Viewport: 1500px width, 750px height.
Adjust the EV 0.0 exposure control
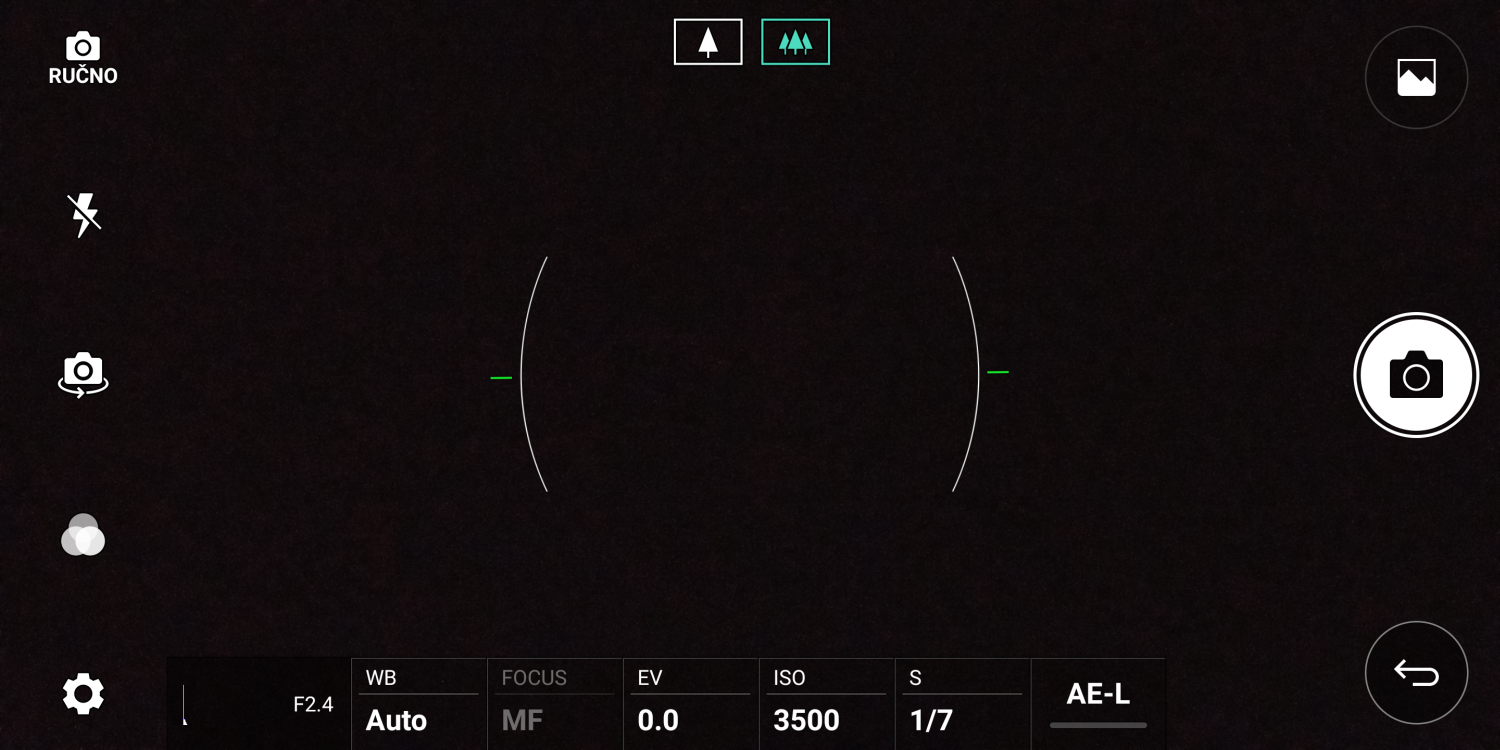(x=690, y=703)
